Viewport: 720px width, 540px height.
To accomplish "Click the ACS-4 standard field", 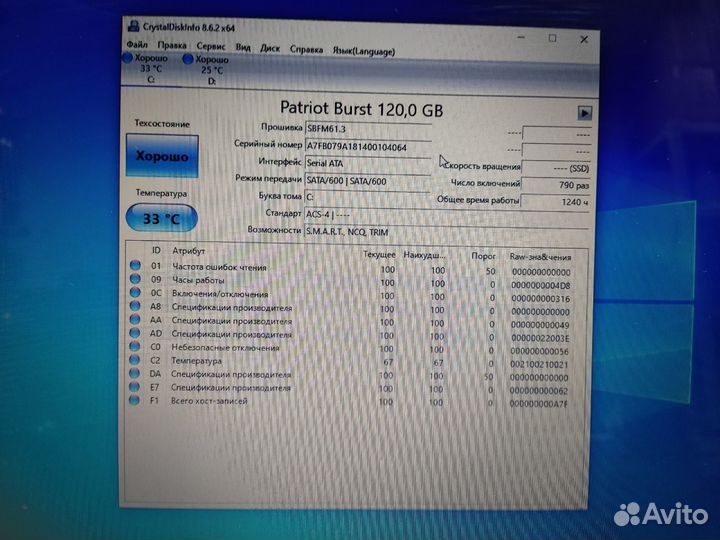I will point(446,215).
